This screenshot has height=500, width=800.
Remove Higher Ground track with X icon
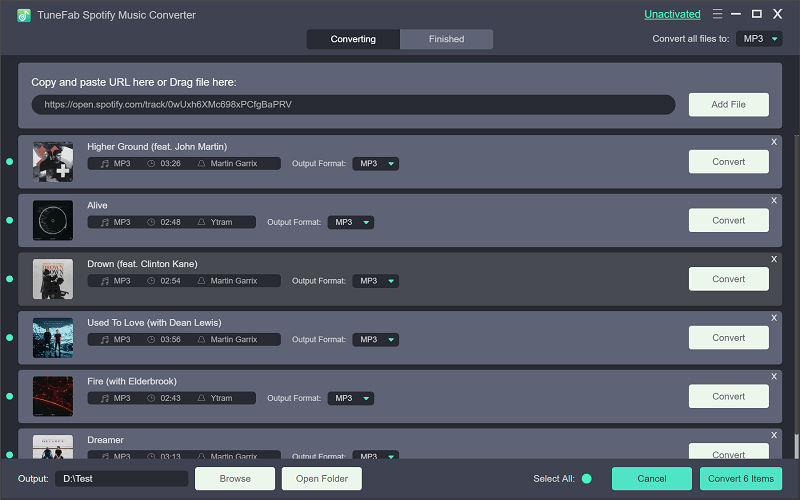(x=773, y=142)
